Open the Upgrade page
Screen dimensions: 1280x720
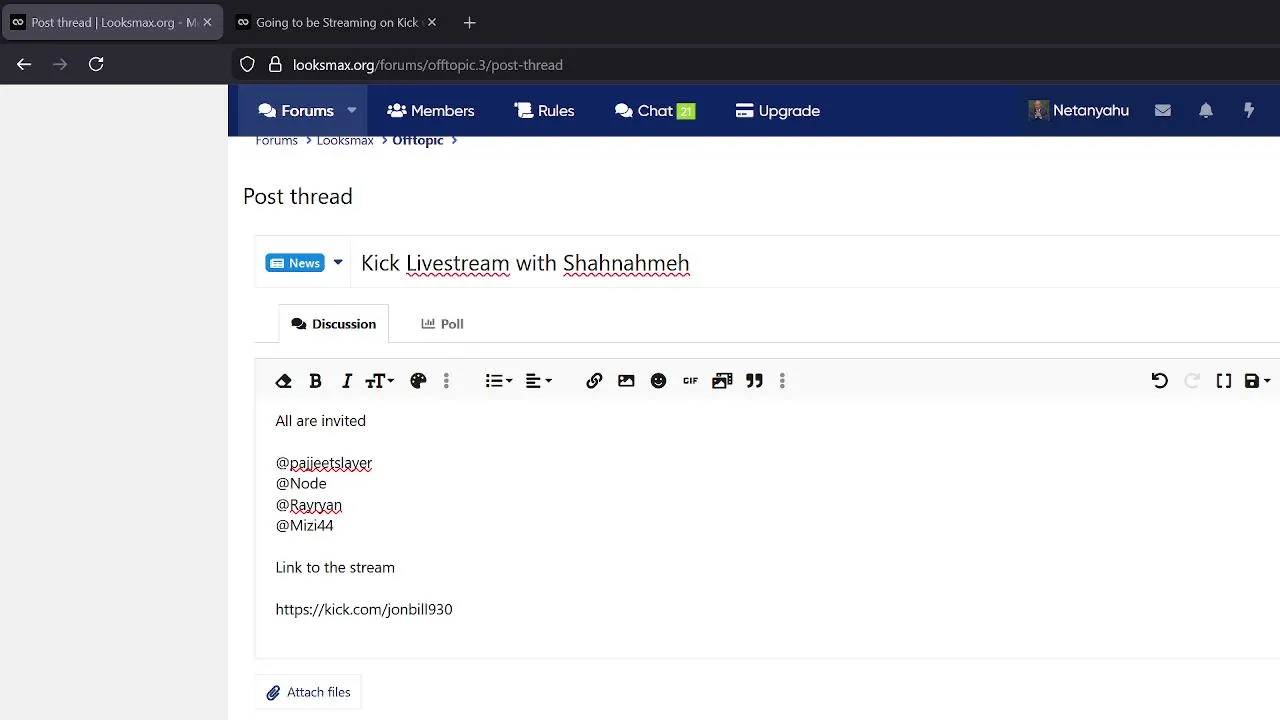777,111
